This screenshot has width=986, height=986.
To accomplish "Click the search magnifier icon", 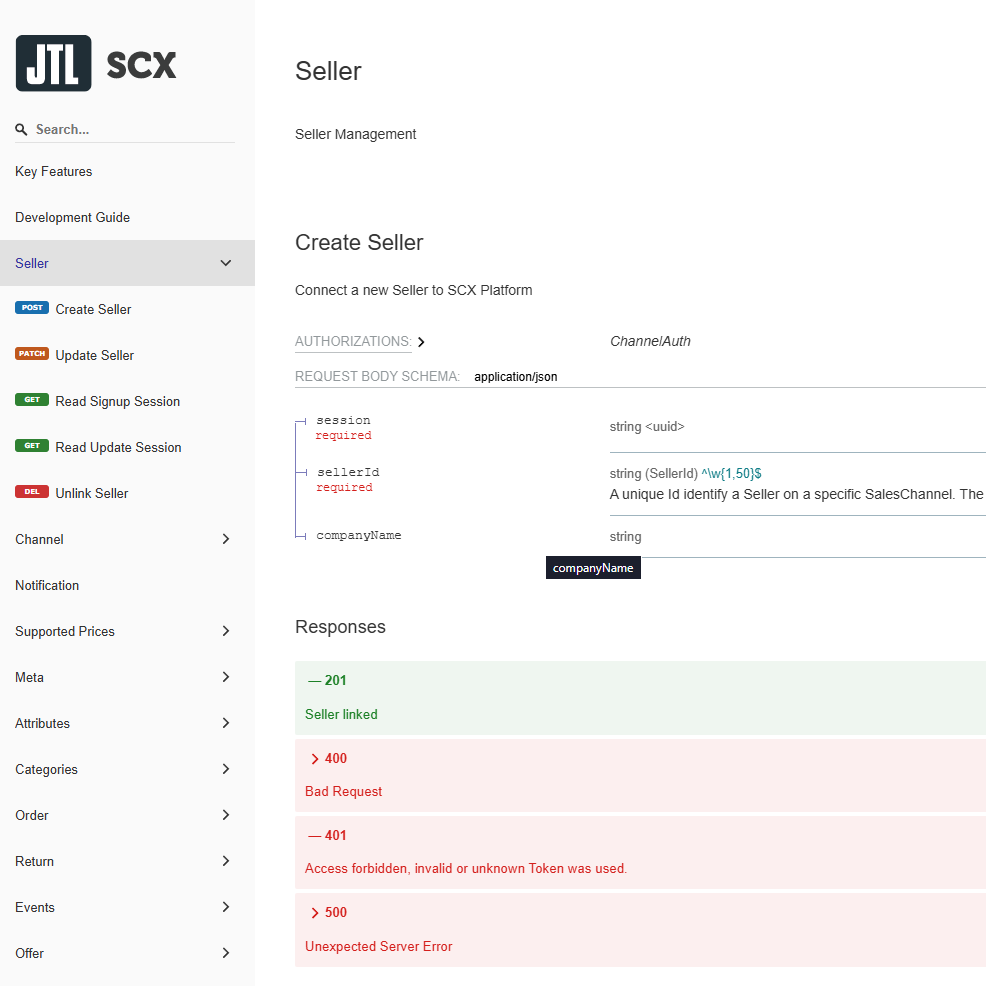I will click(x=21, y=130).
